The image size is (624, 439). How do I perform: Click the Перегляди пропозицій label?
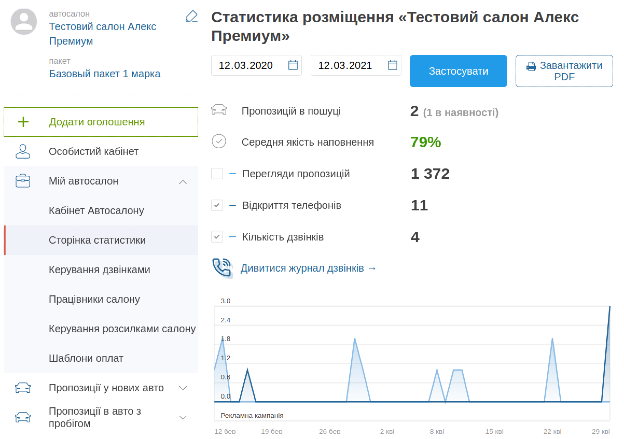pyautogui.click(x=296, y=174)
